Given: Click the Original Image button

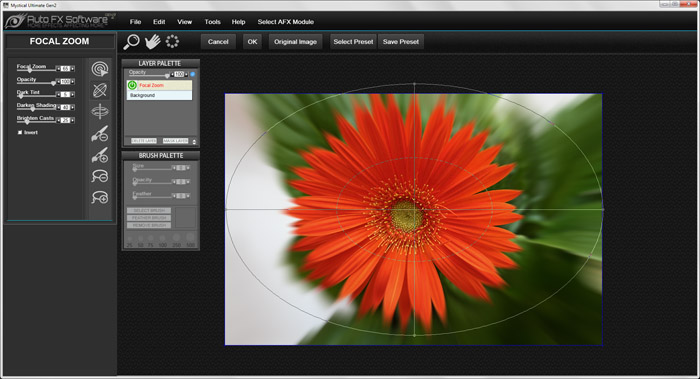Looking at the screenshot, I should tap(295, 42).
